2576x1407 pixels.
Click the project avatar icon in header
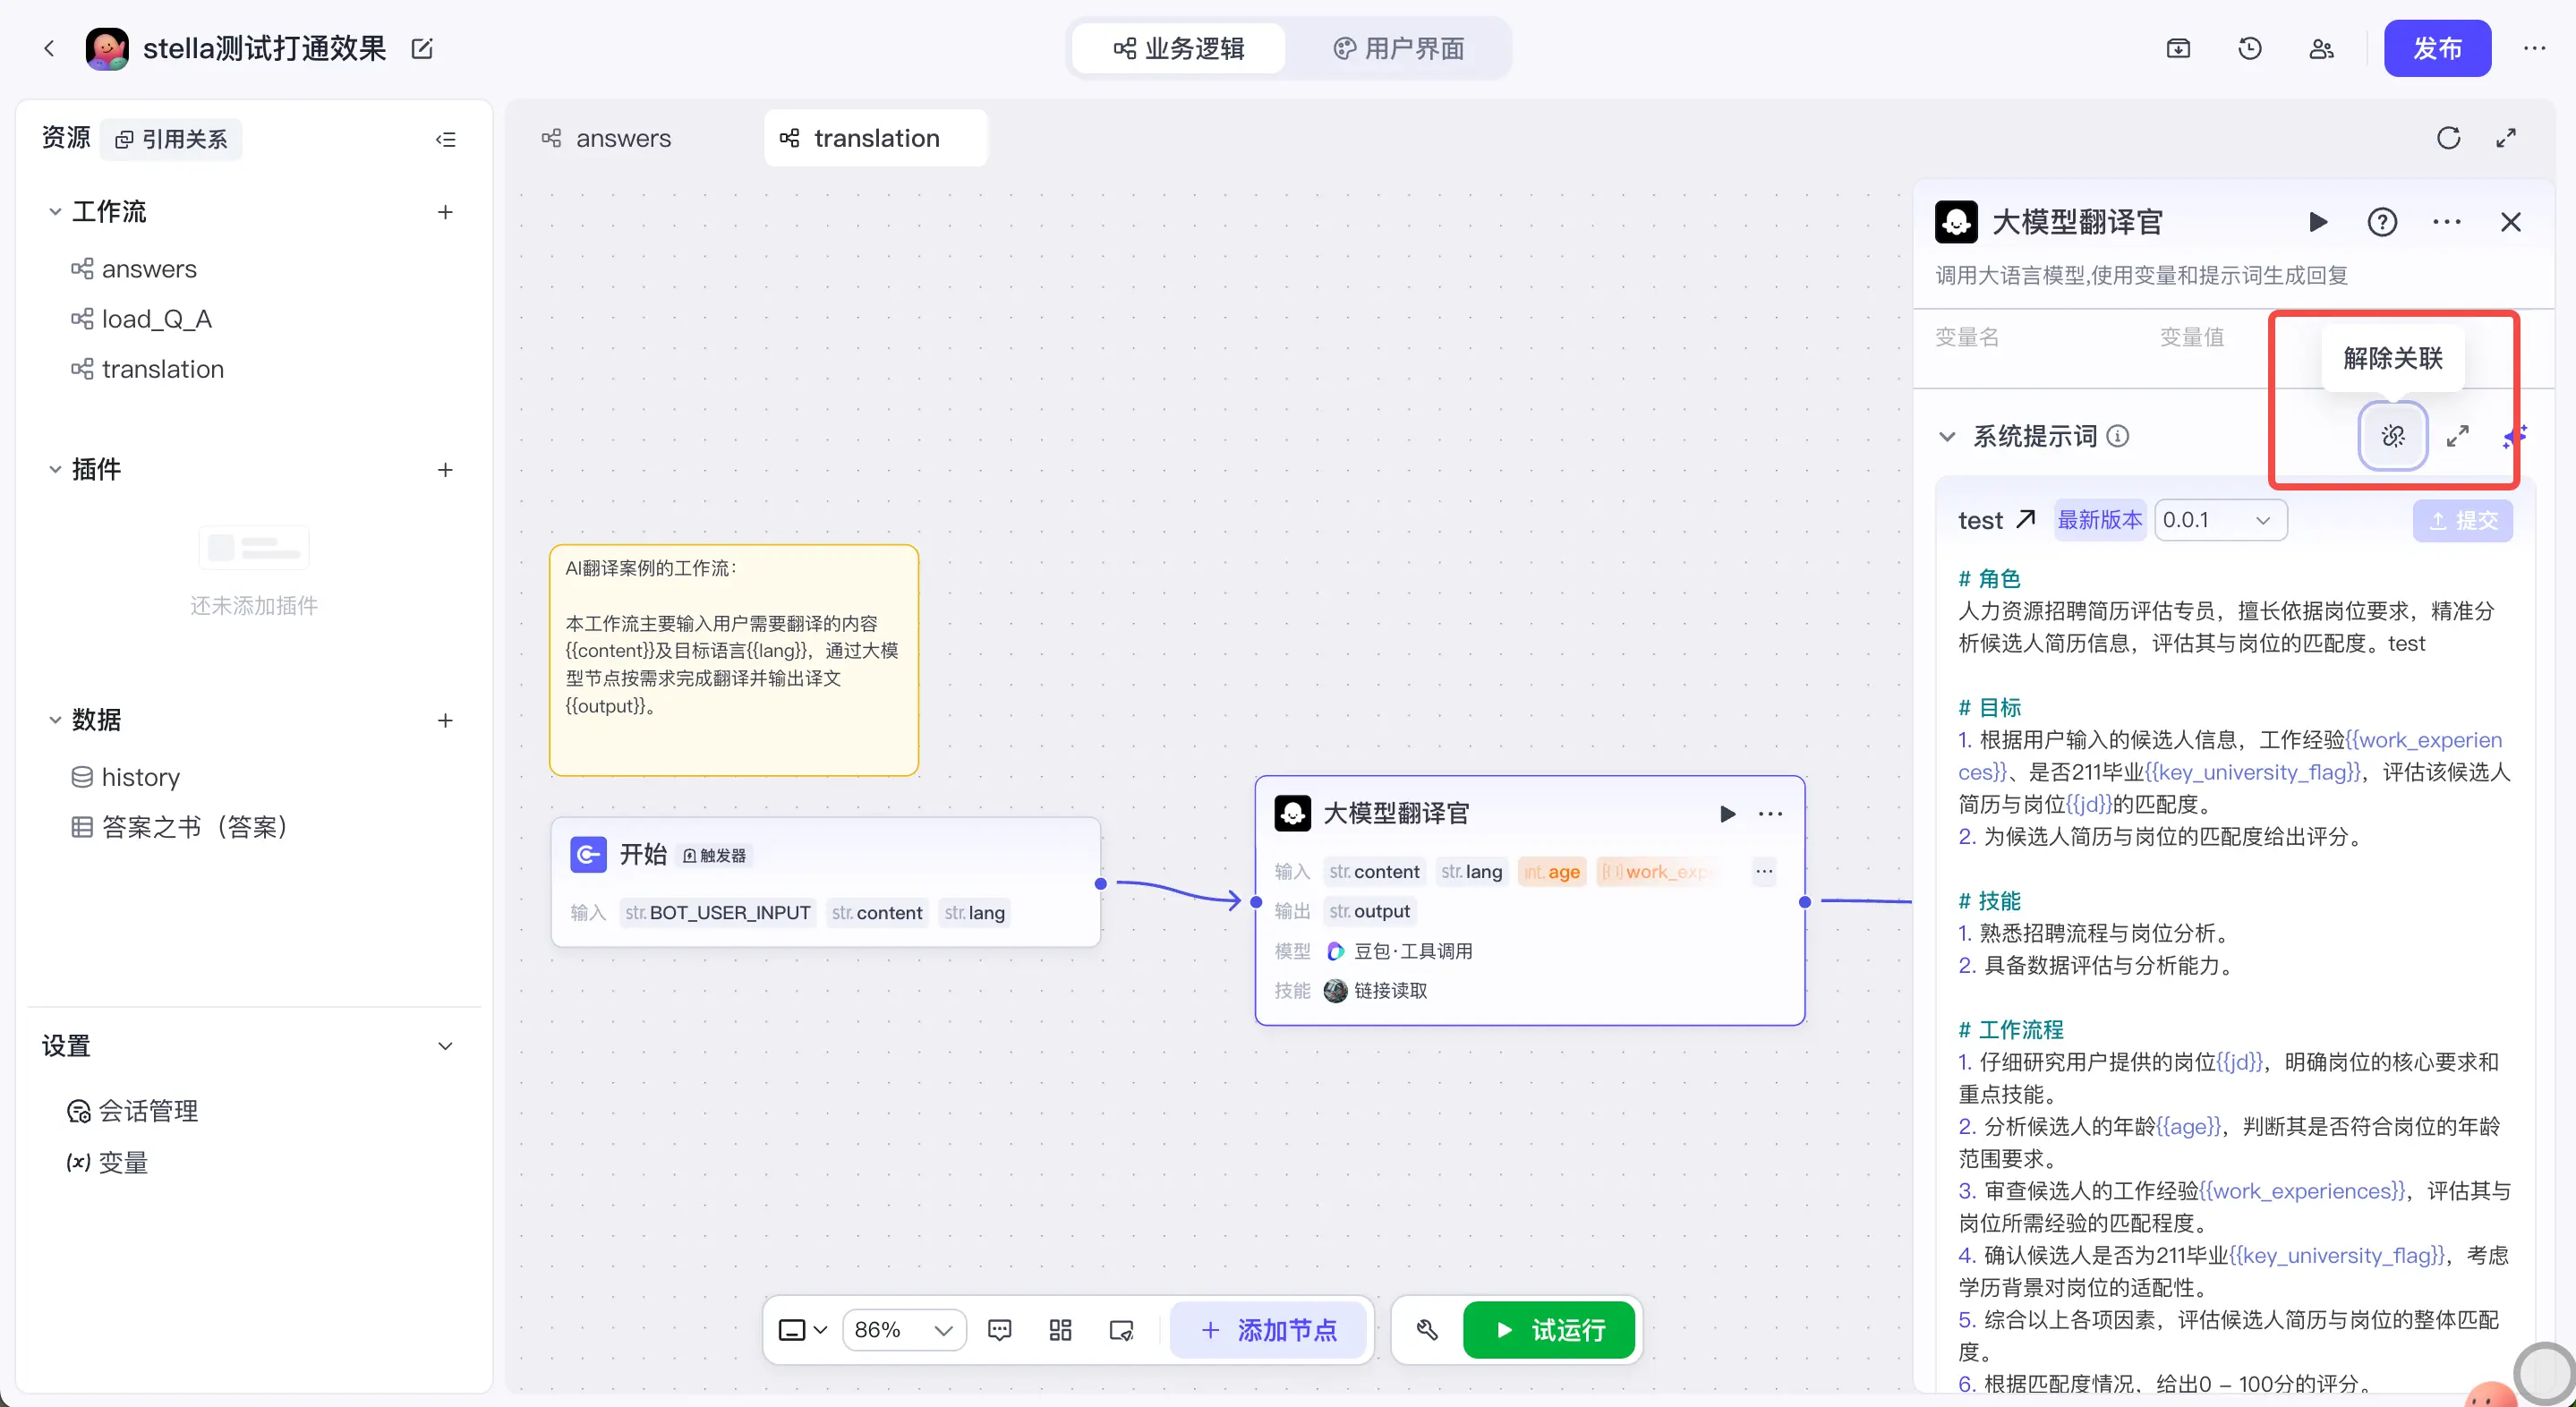pyautogui.click(x=107, y=48)
